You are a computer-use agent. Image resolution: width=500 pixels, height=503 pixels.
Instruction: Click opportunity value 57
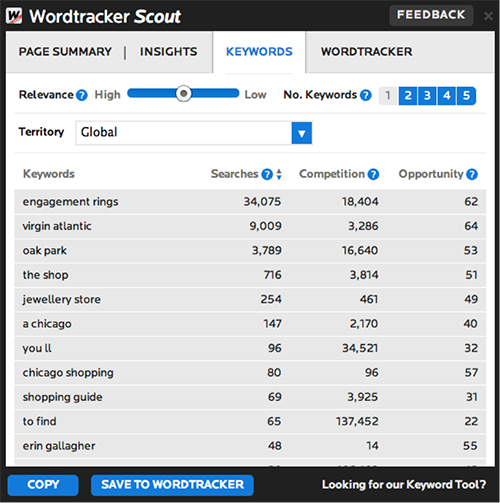[471, 373]
